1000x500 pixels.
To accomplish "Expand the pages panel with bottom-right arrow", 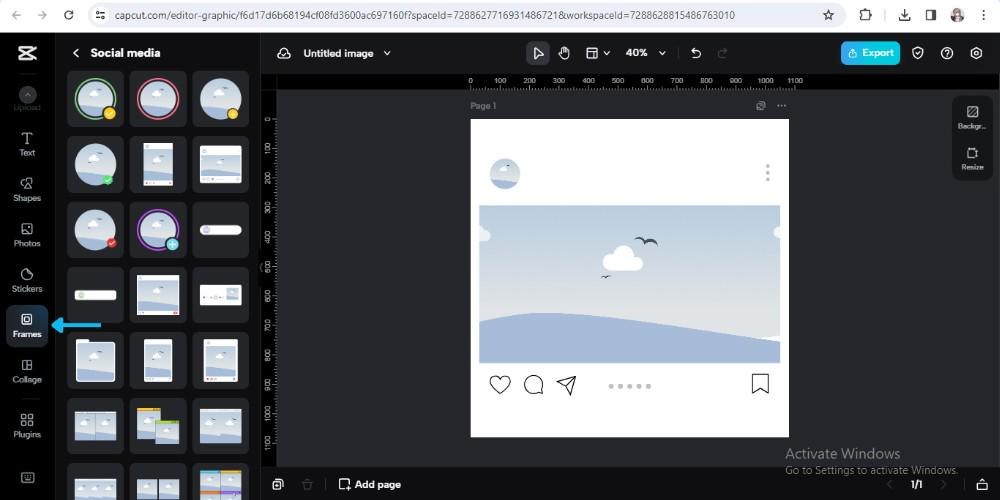I will tap(982, 485).
